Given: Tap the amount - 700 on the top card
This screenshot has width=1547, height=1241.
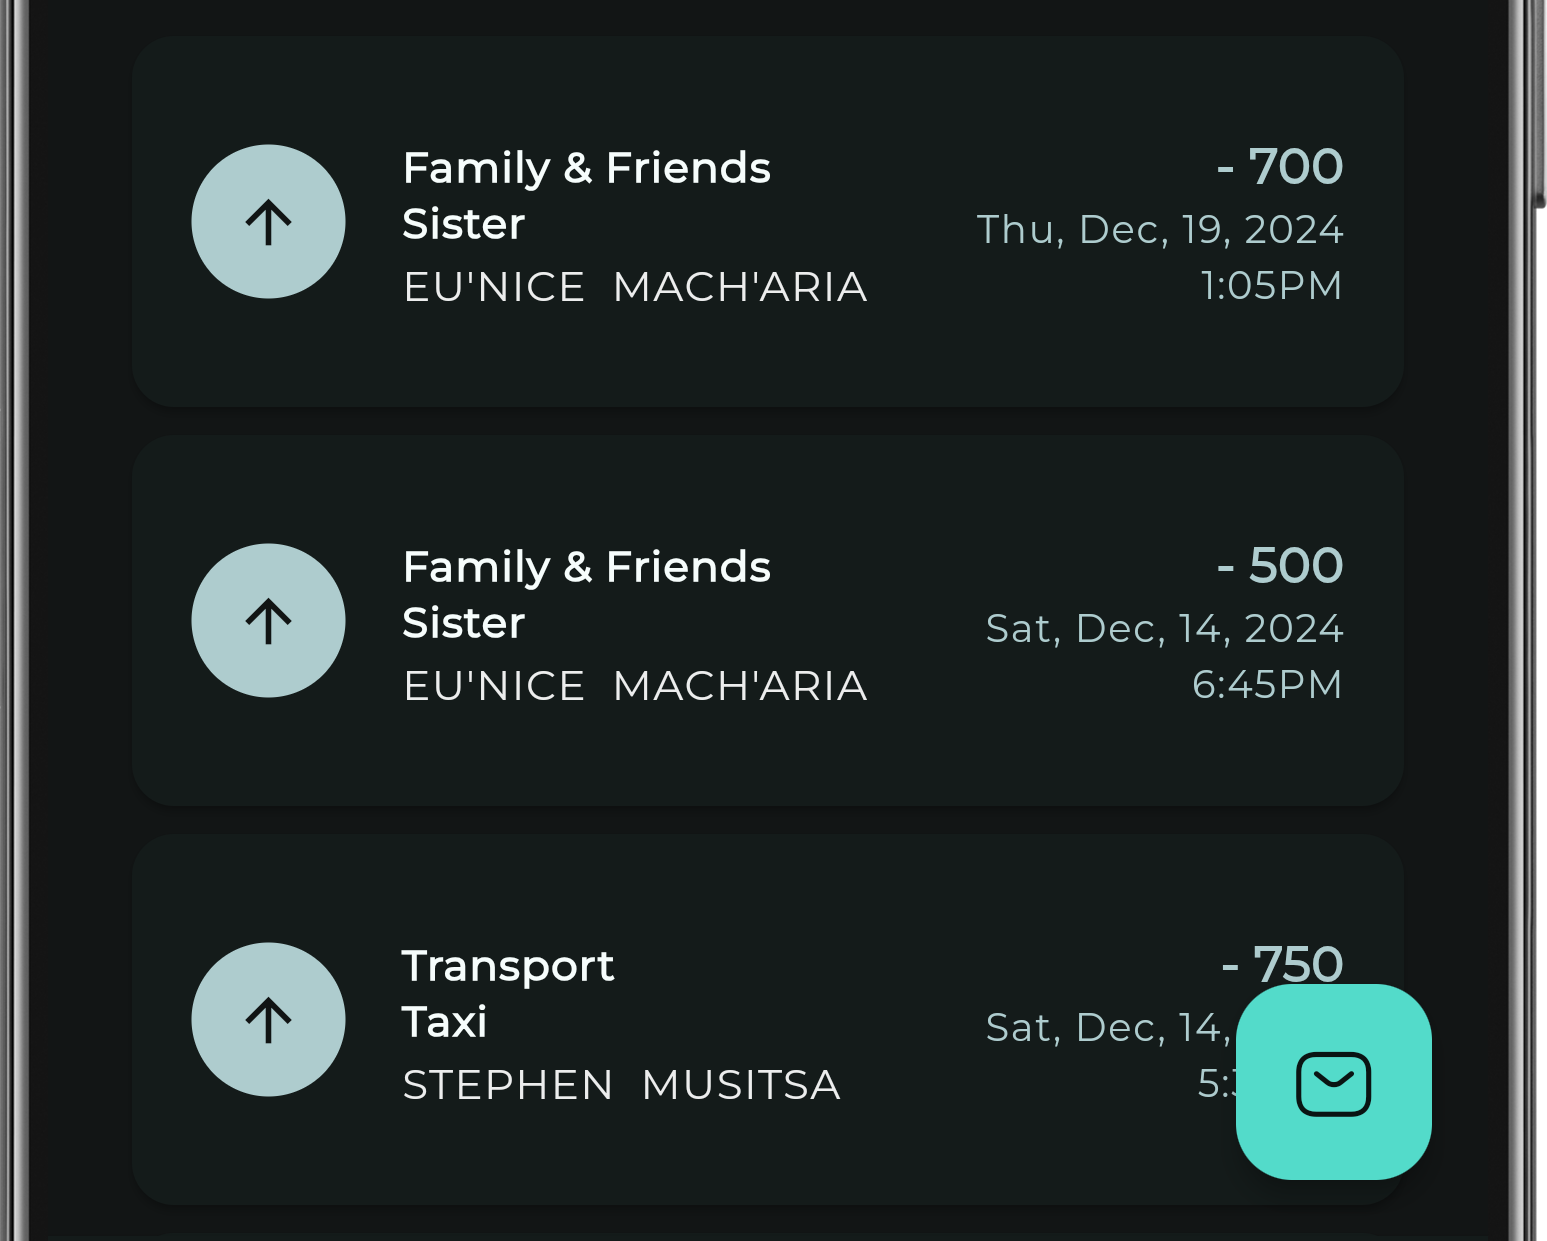Looking at the screenshot, I should coord(1280,167).
